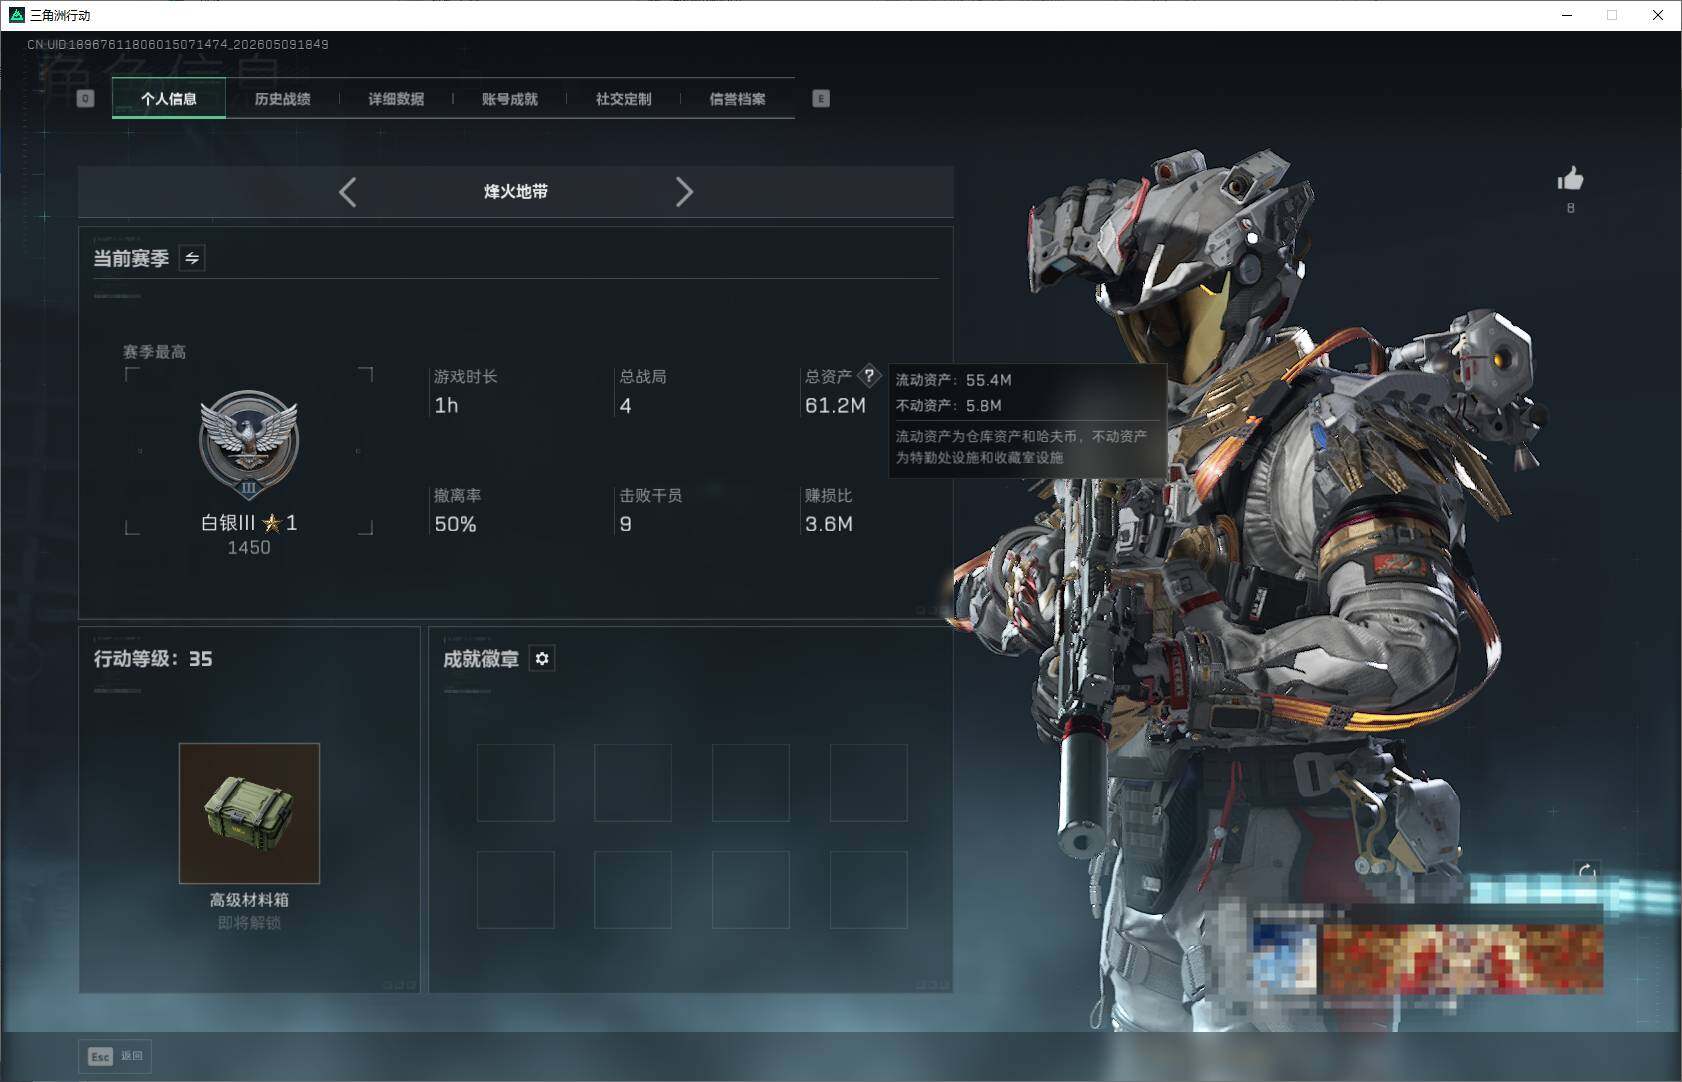1682x1082 pixels.
Task: Click the 赚损比 value 3.6M
Action: coord(829,524)
